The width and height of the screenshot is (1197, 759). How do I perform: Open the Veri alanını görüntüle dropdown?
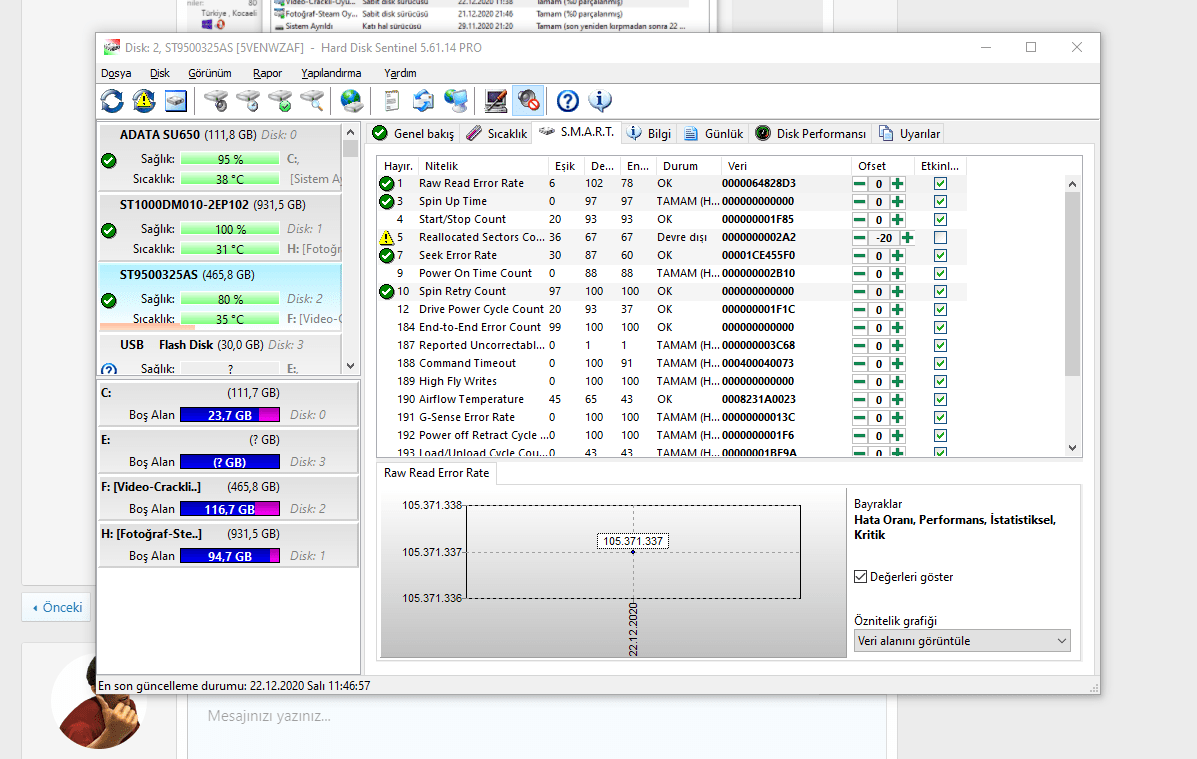(x=961, y=641)
